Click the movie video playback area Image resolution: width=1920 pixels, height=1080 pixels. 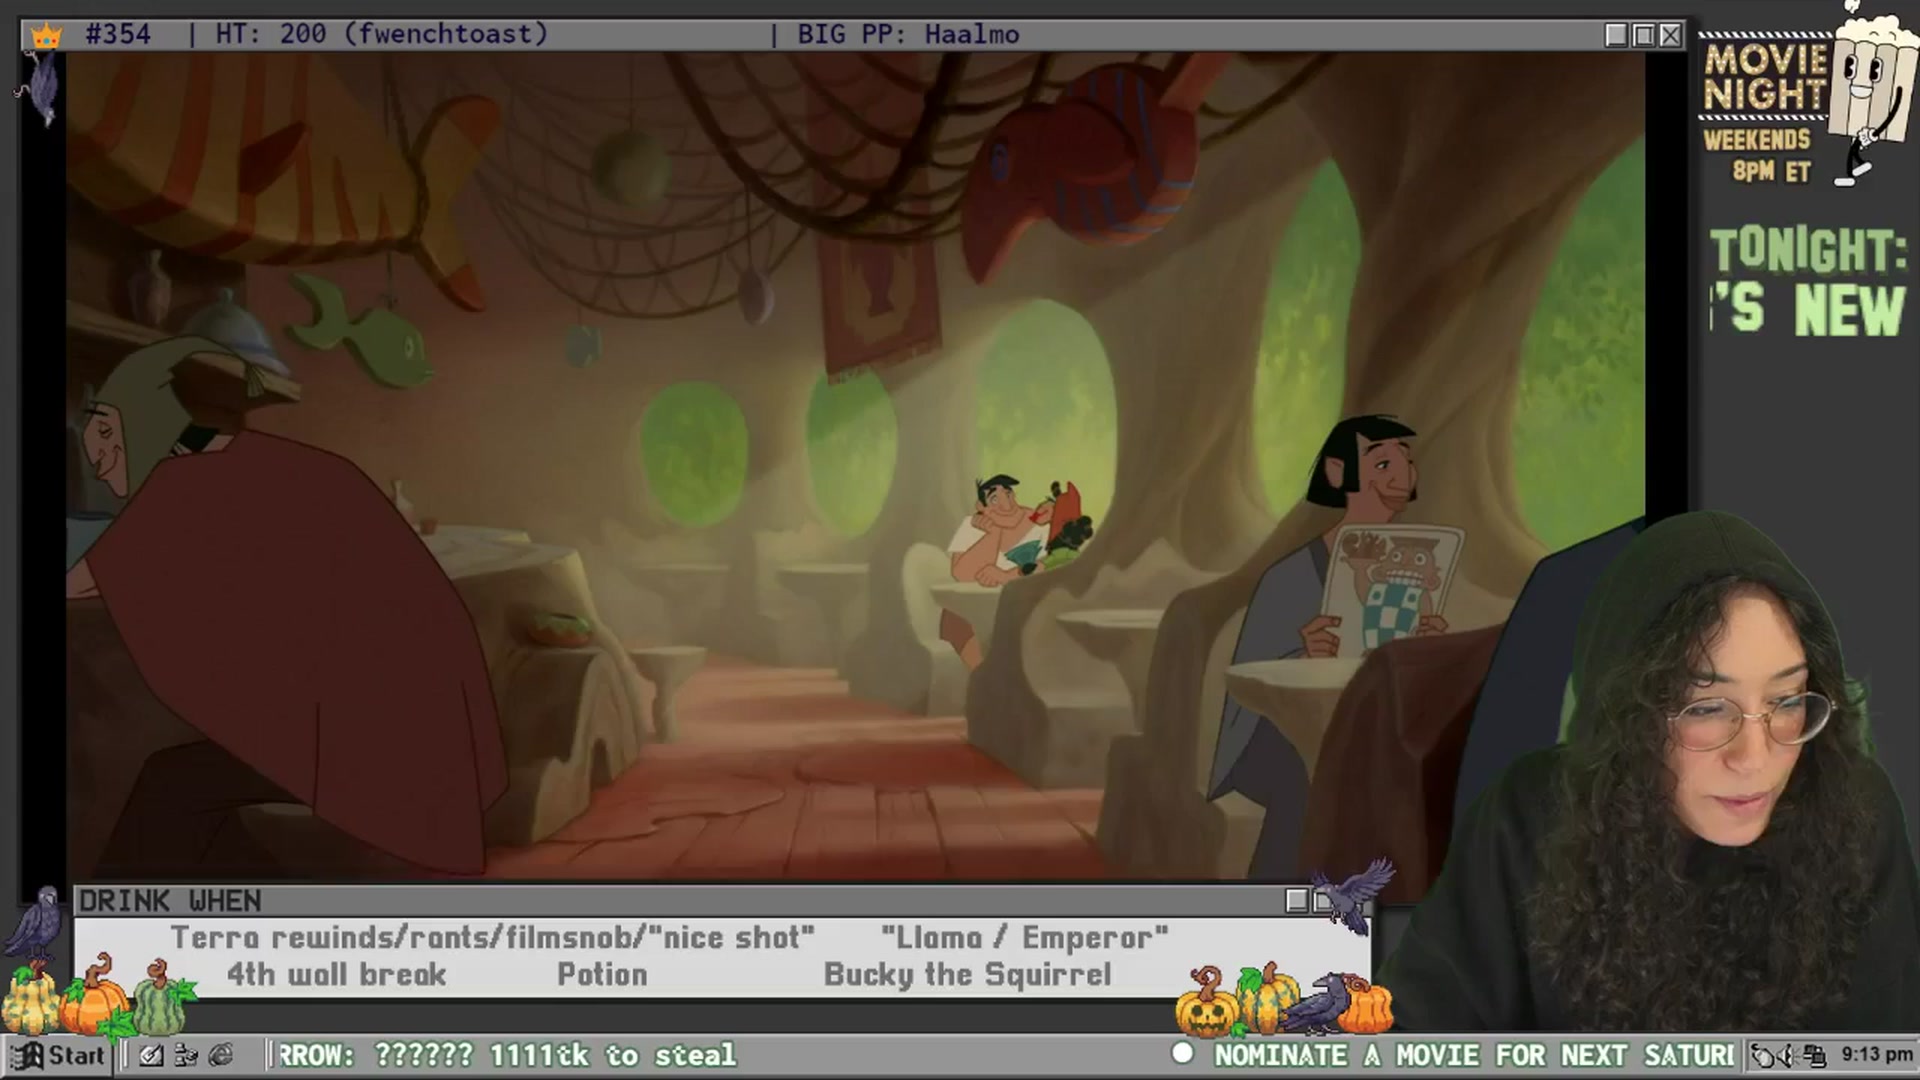[x=855, y=465]
